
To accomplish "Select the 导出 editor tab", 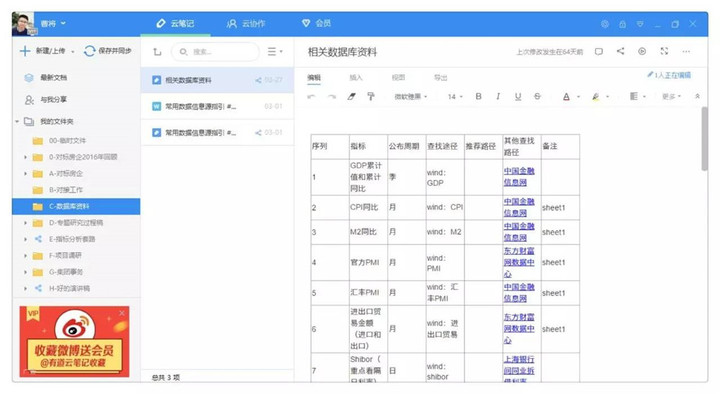I will pyautogui.click(x=440, y=78).
